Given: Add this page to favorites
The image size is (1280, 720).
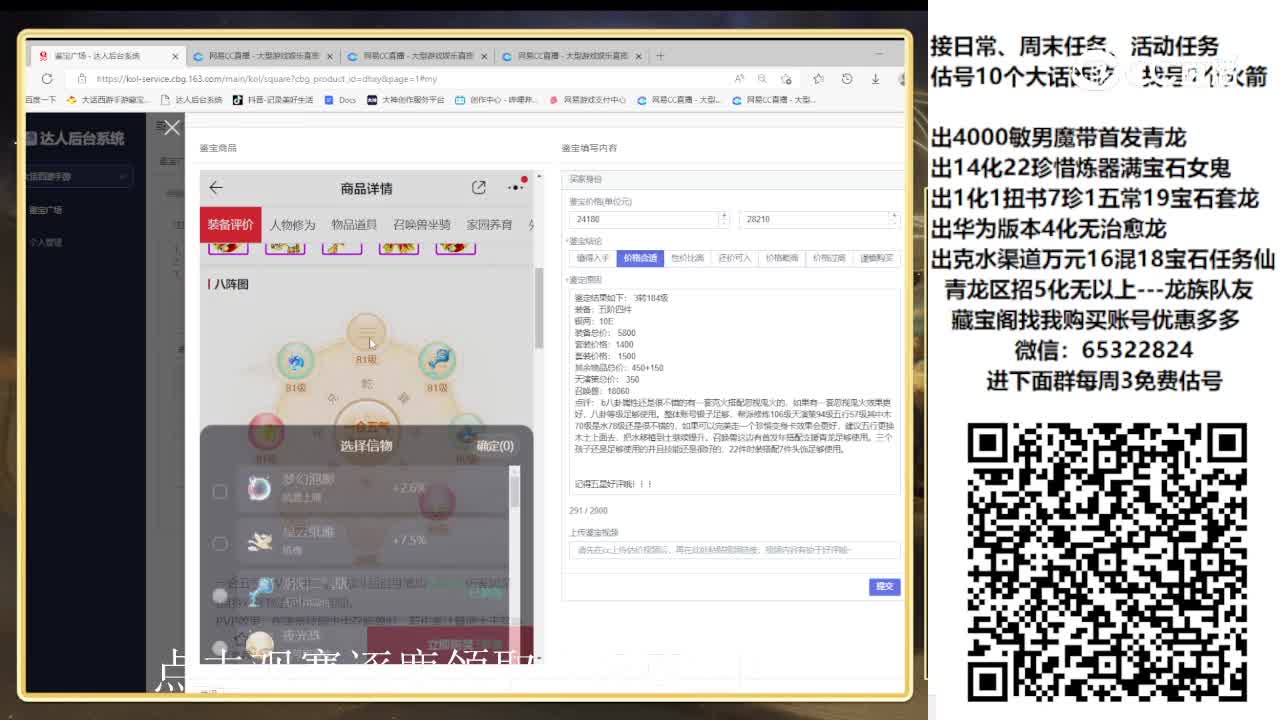Looking at the screenshot, I should point(788,78).
